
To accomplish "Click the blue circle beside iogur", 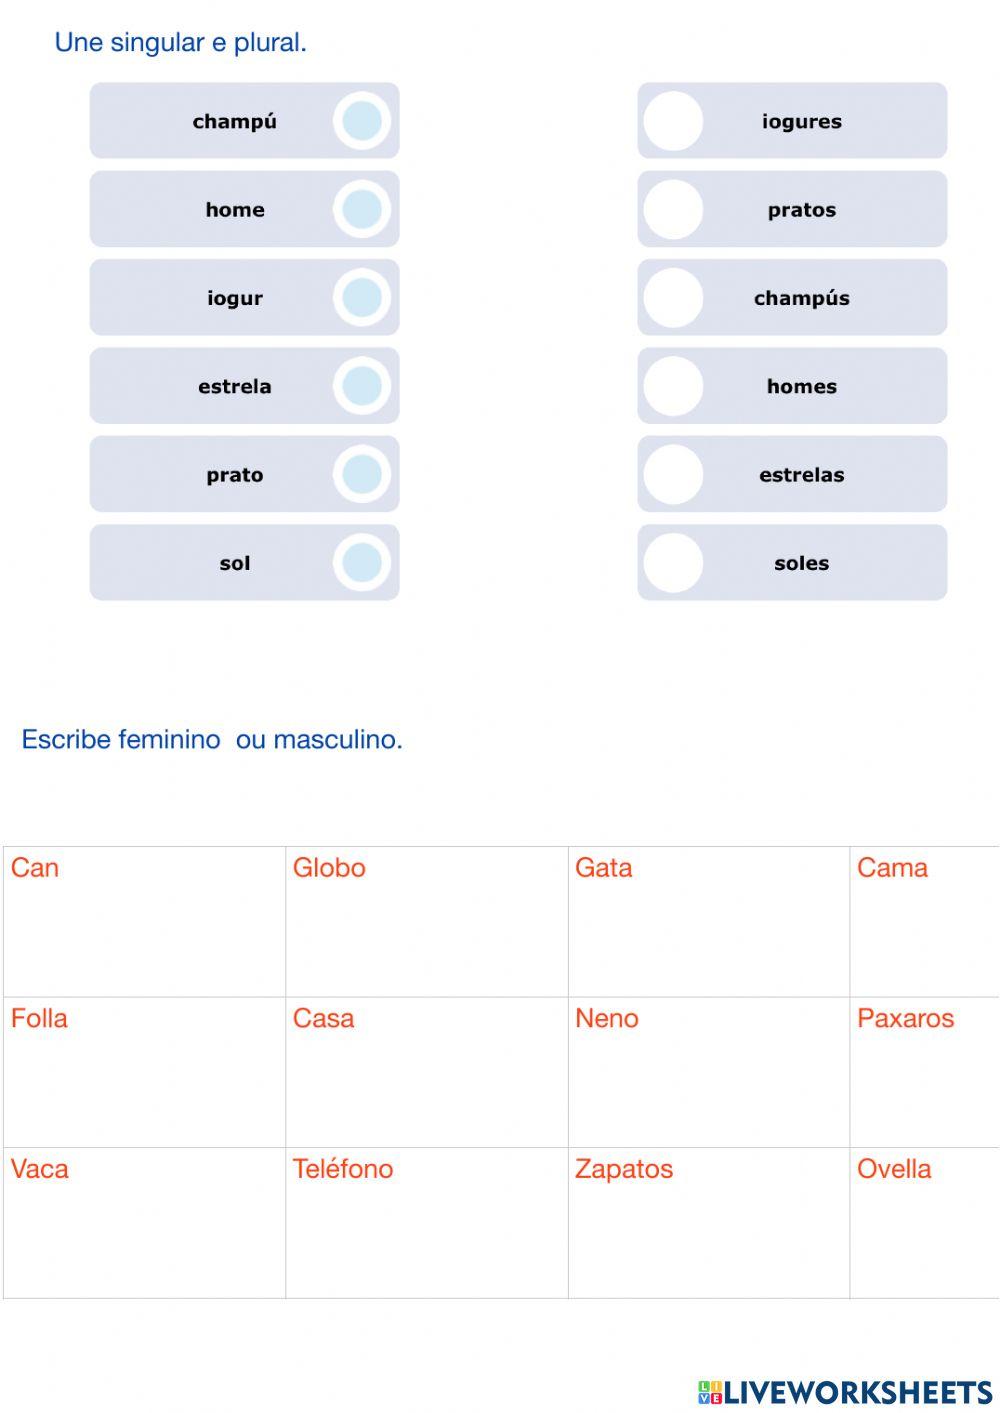I will pyautogui.click(x=361, y=298).
